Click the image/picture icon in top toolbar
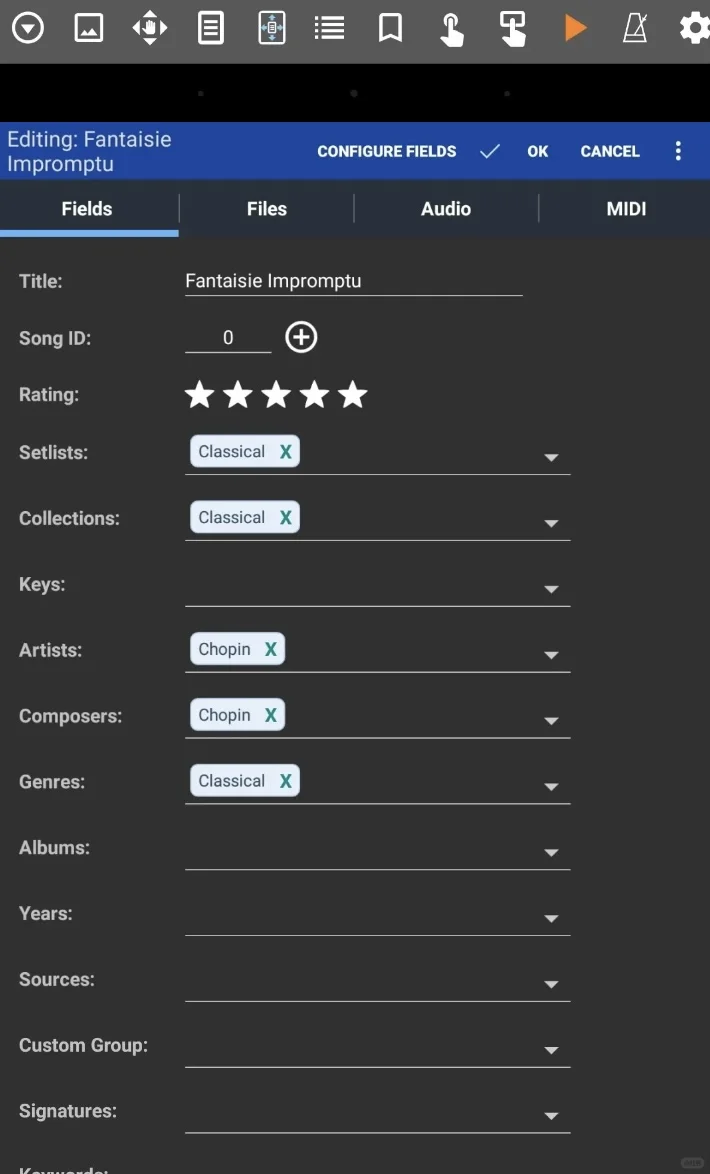Viewport: 710px width, 1174px height. tap(89, 28)
